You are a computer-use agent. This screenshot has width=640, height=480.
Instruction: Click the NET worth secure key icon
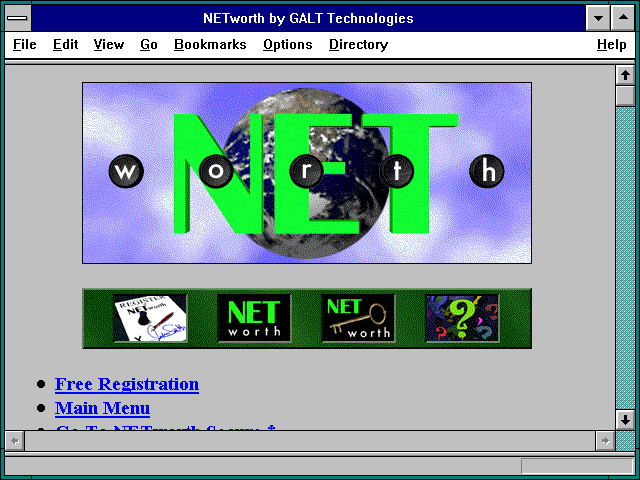[x=358, y=318]
